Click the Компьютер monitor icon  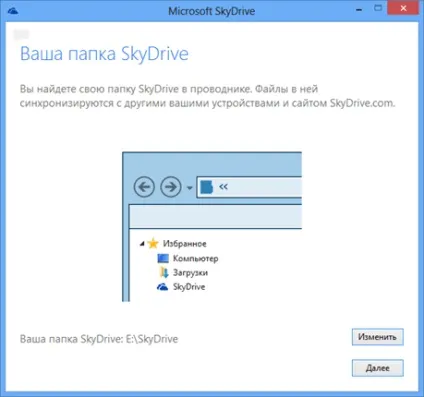tap(163, 258)
